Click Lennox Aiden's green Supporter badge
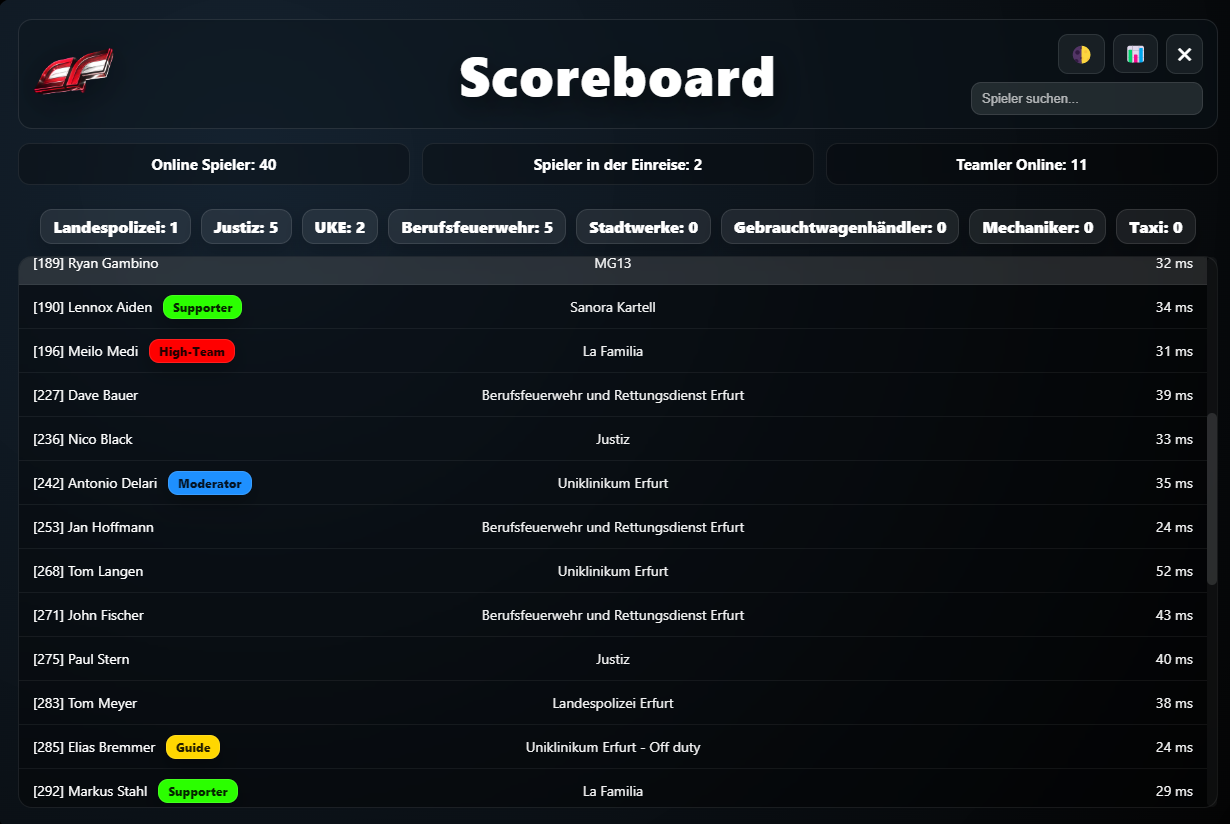Viewport: 1230px width, 824px height. (x=203, y=308)
